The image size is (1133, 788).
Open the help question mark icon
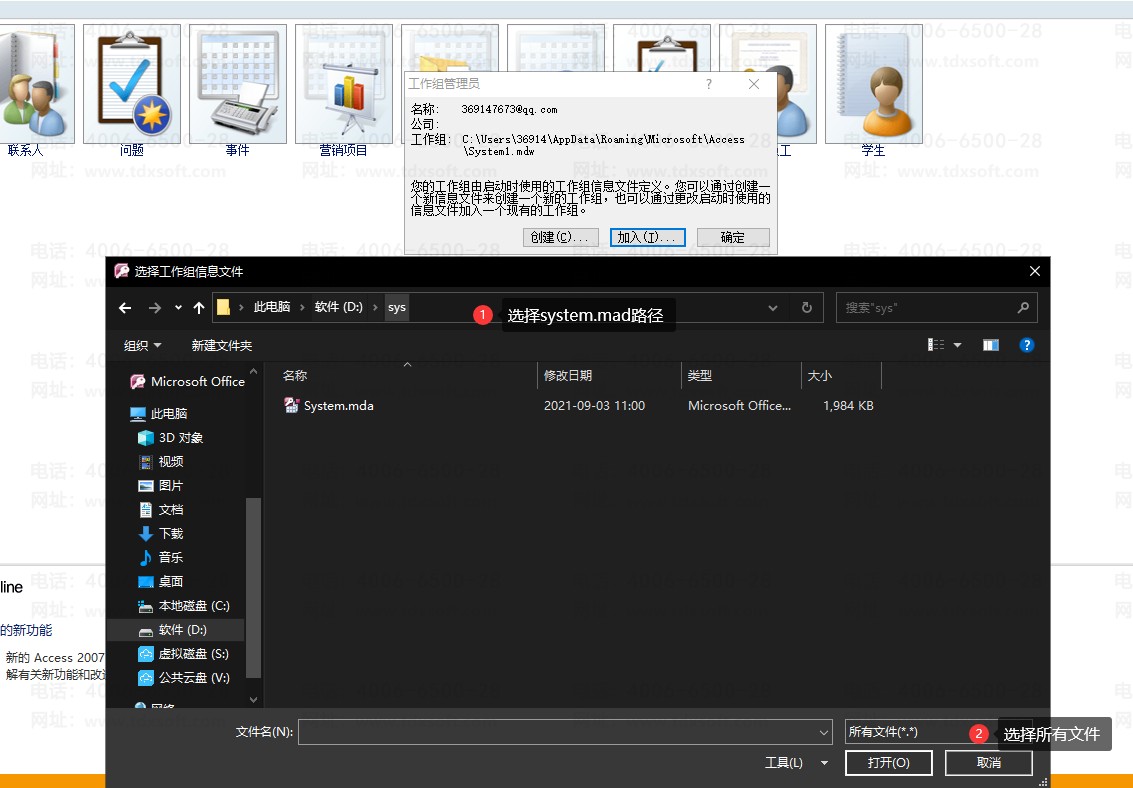1026,345
